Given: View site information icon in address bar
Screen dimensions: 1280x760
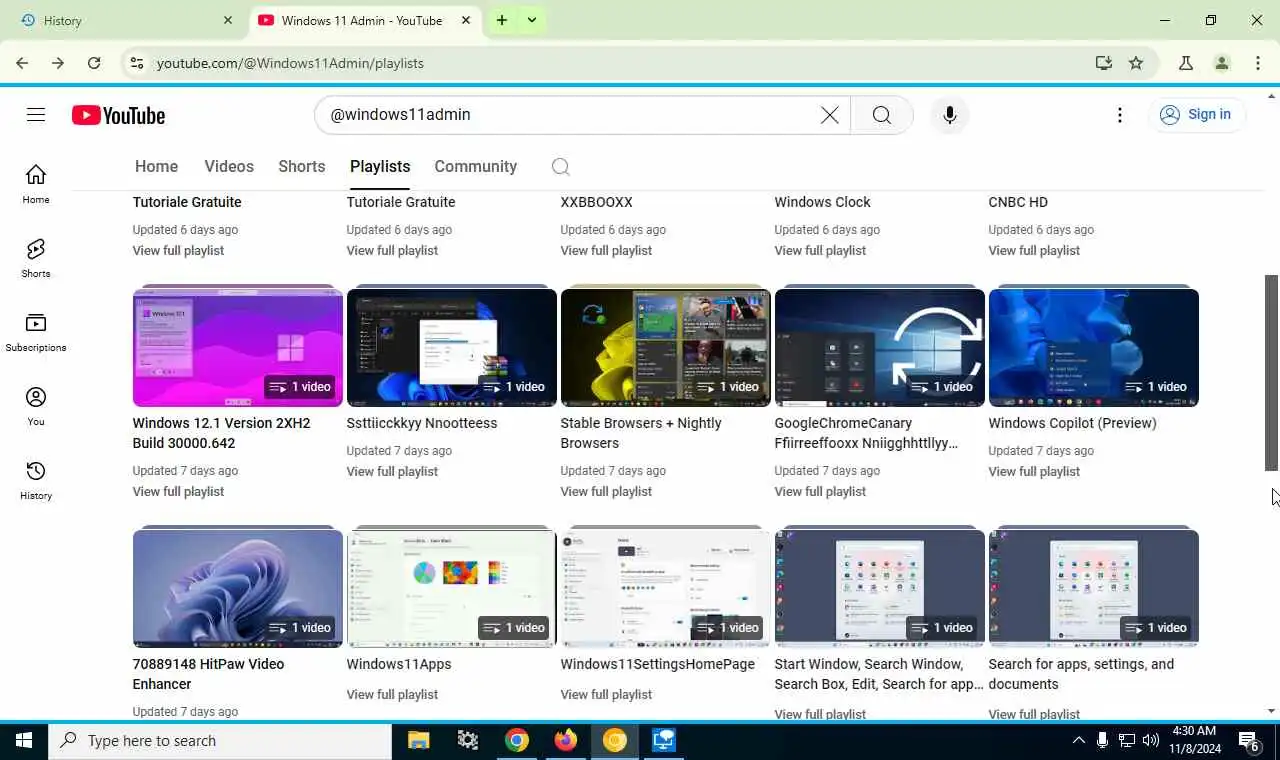Looking at the screenshot, I should tap(137, 63).
